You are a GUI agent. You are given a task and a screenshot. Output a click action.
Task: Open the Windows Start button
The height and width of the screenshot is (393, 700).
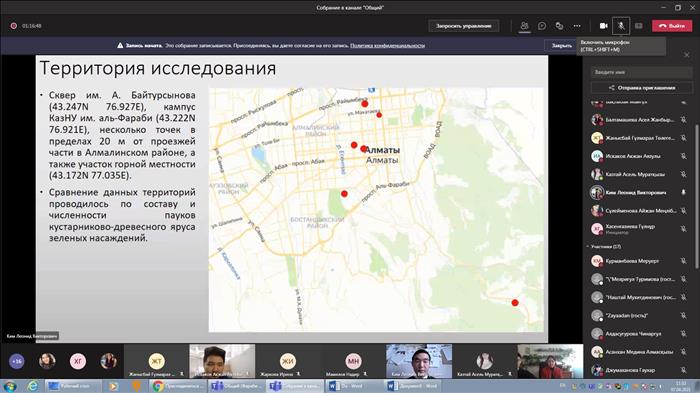point(10,386)
